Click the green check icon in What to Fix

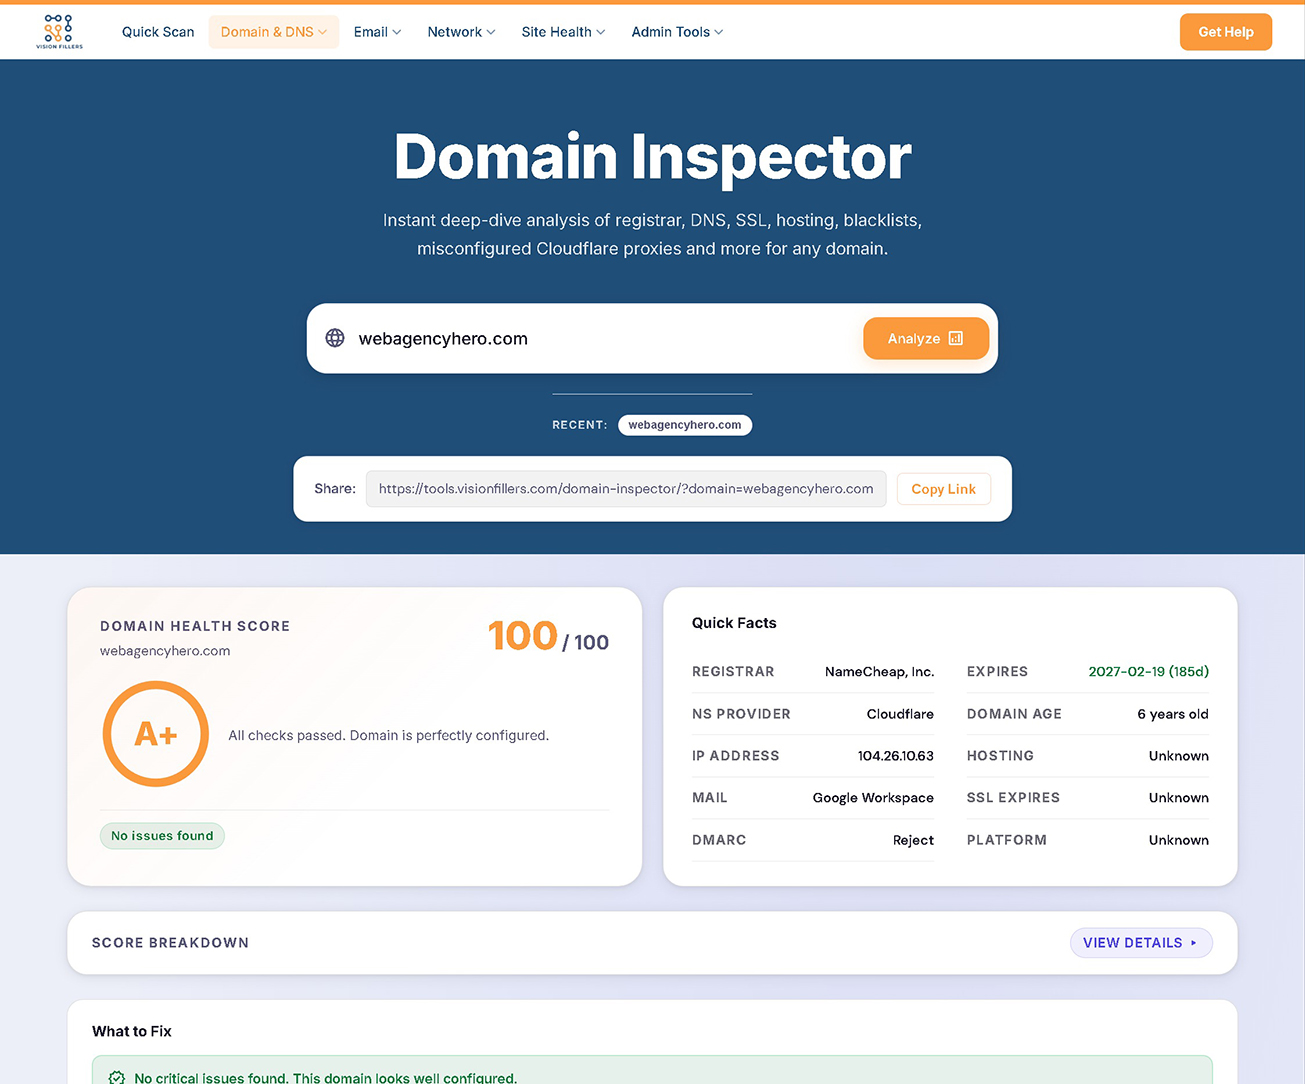tap(117, 1077)
